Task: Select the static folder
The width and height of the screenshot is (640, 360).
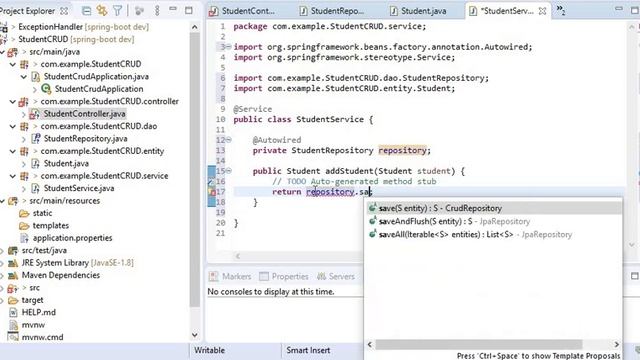Action: pos(42,213)
